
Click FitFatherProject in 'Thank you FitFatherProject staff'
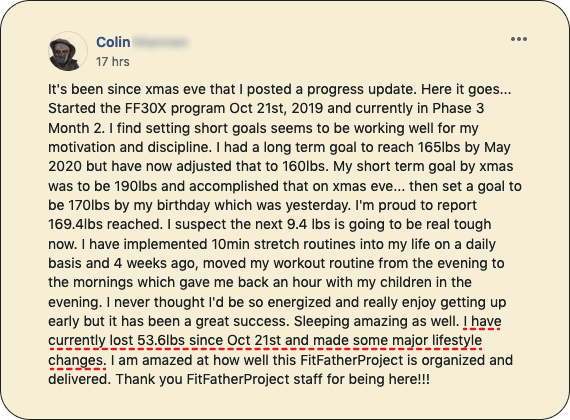[x=238, y=379]
